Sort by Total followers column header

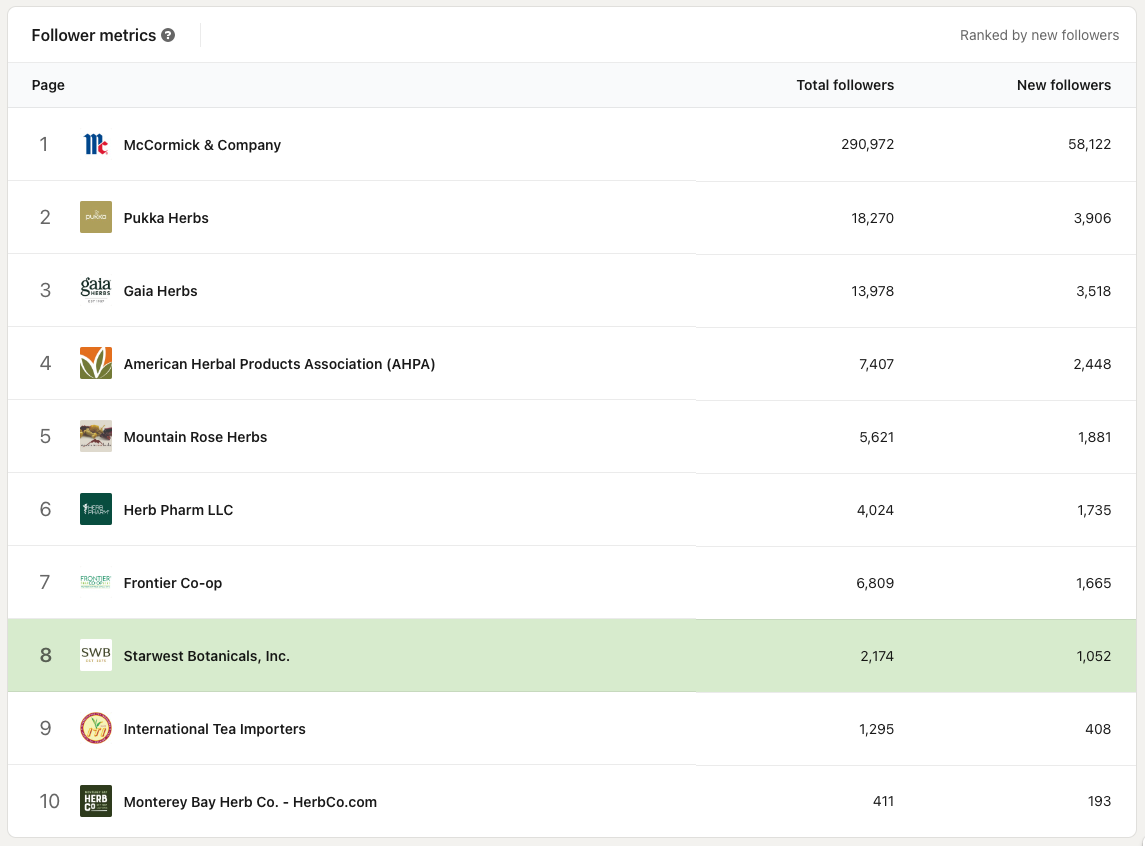(845, 85)
